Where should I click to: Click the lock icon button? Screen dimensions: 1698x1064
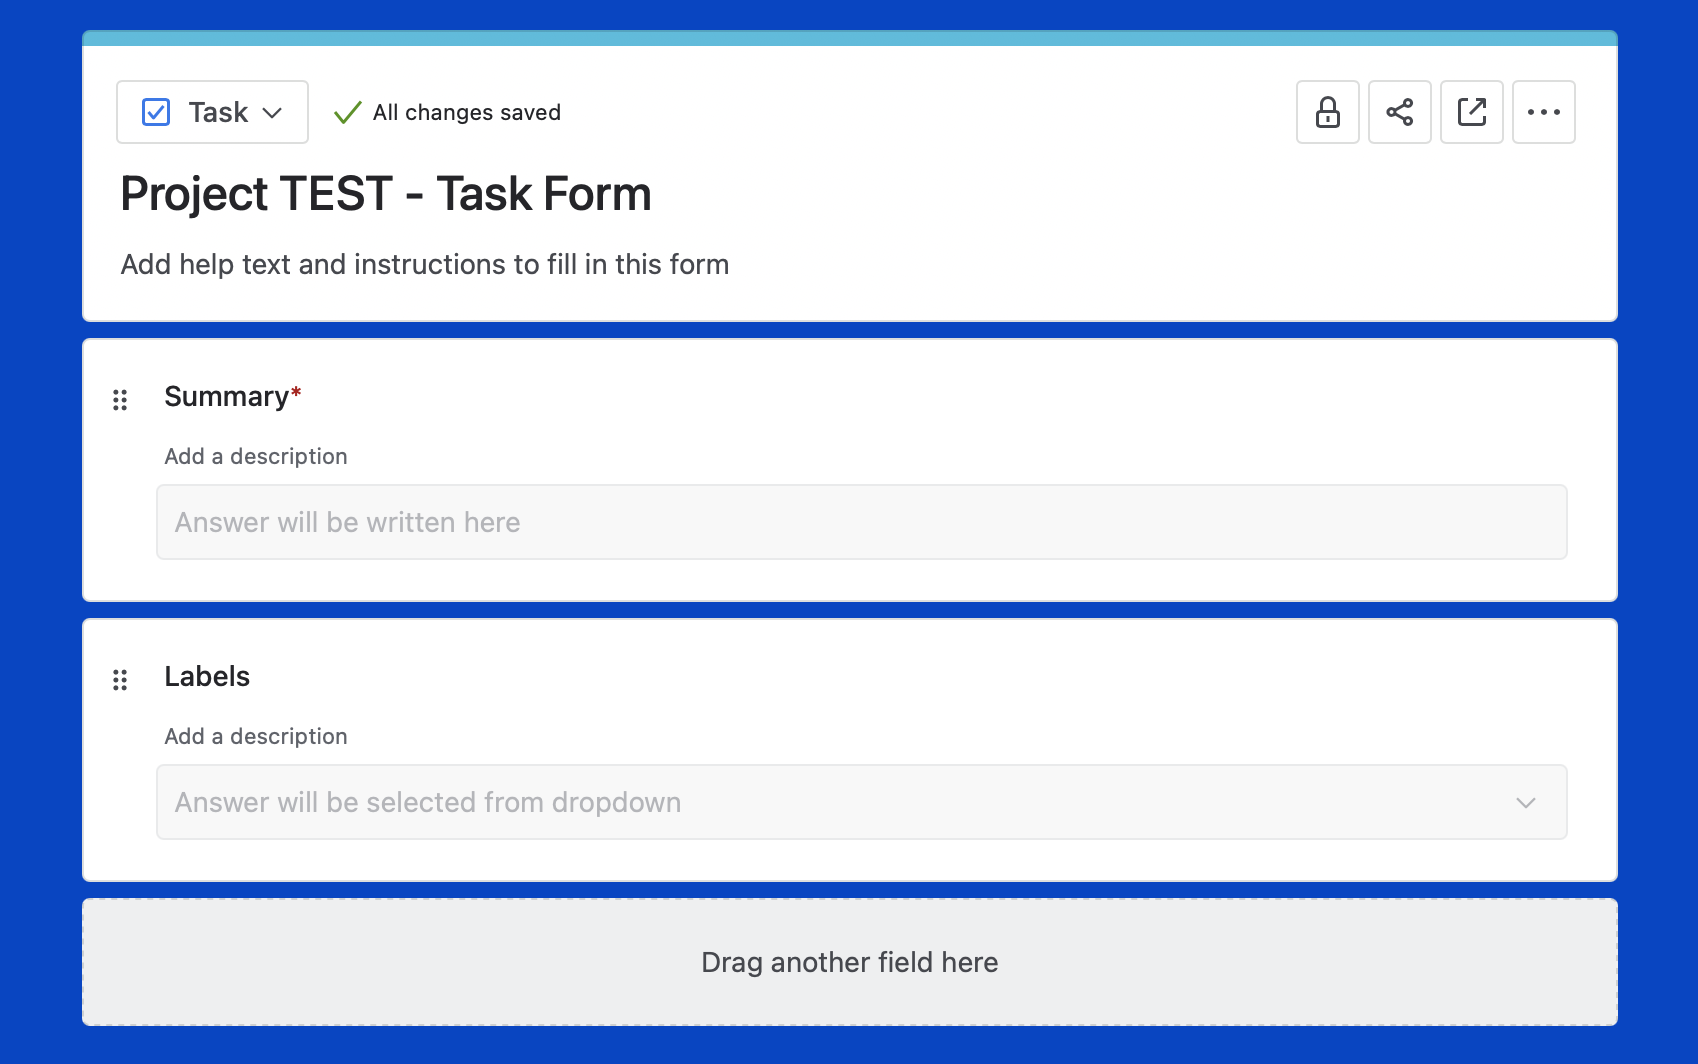pyautogui.click(x=1327, y=112)
